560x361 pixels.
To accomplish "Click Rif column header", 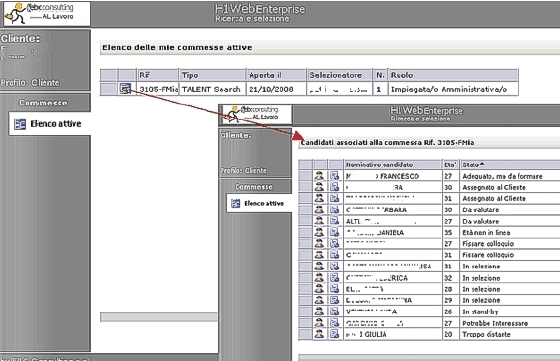I will [x=158, y=75].
